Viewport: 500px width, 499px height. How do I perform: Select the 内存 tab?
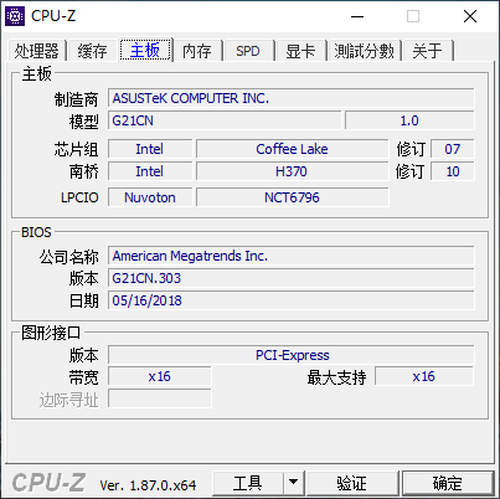(197, 51)
